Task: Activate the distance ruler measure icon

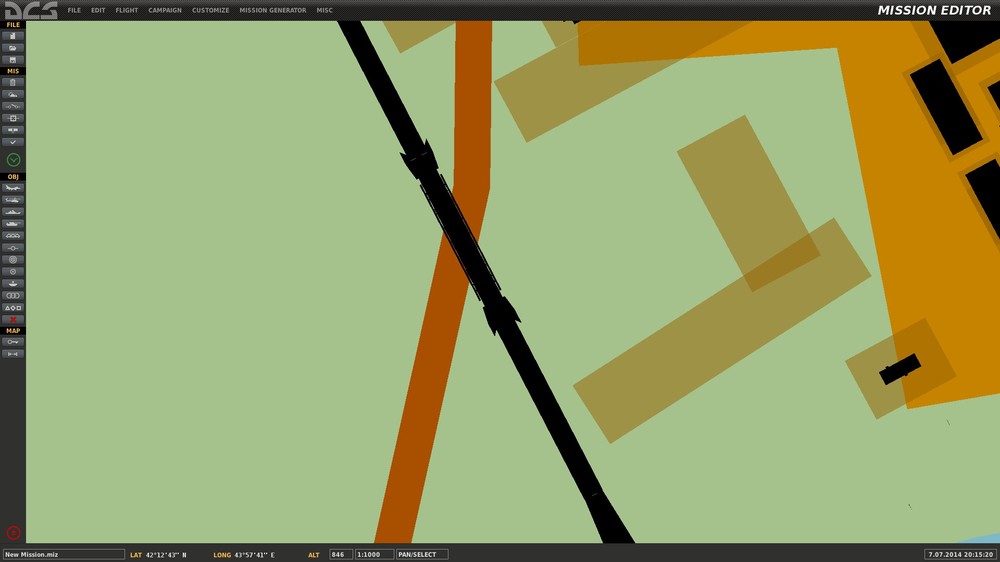Action: pyautogui.click(x=13, y=354)
